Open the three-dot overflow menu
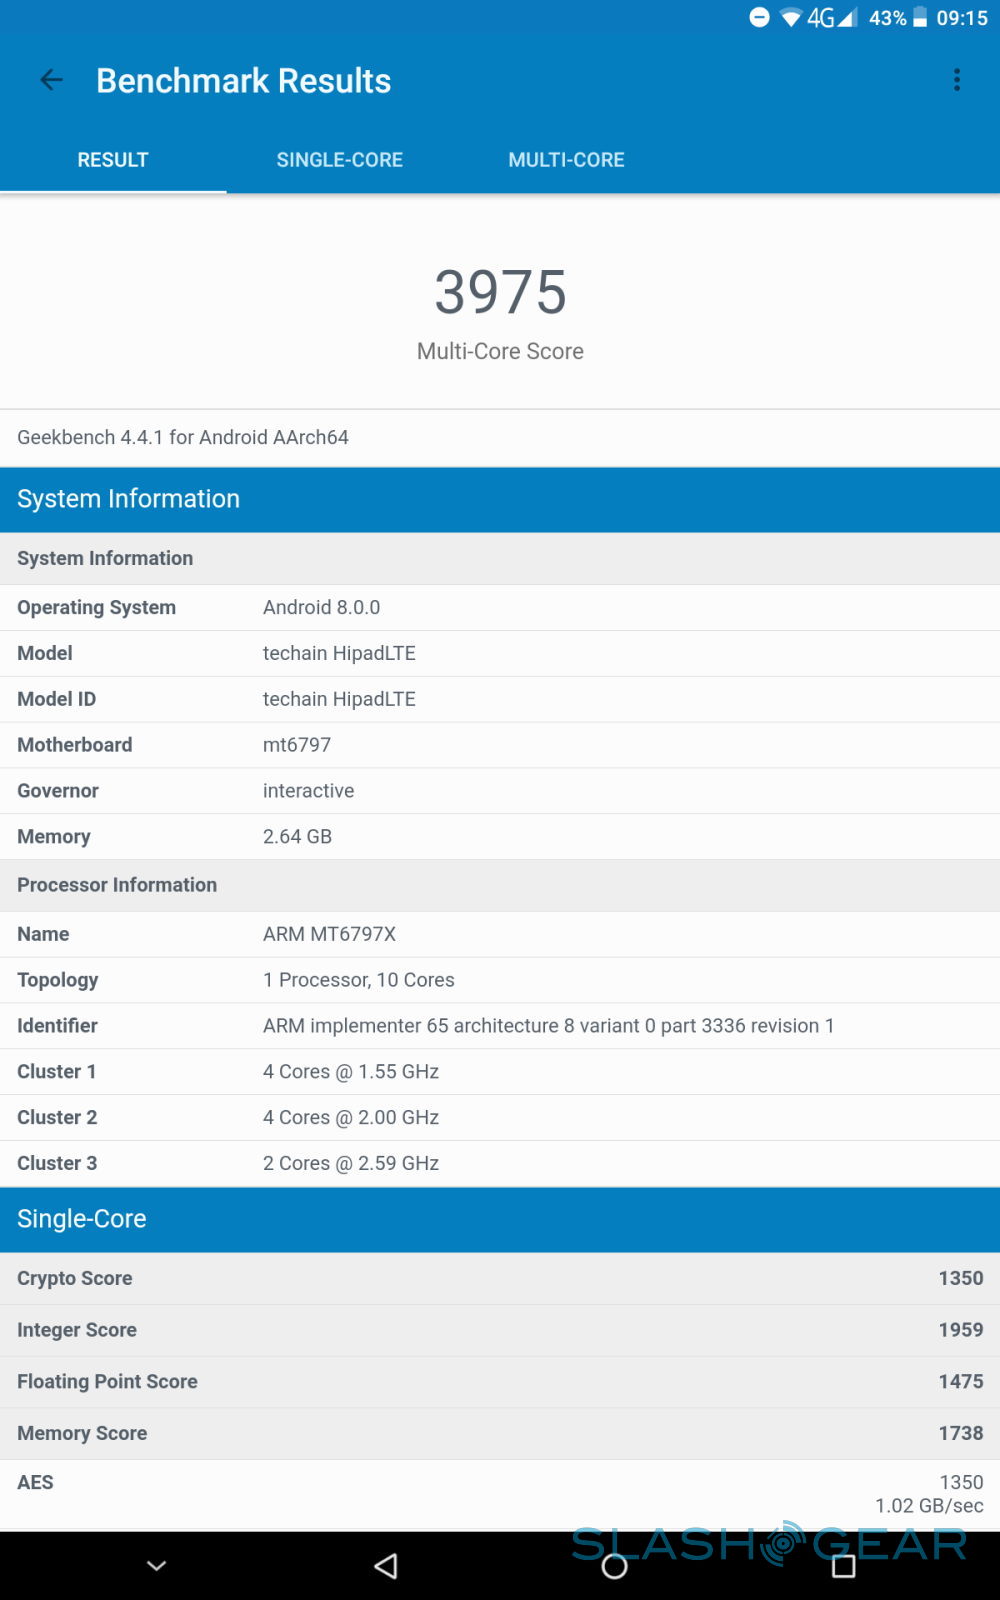1000x1600 pixels. click(x=957, y=80)
